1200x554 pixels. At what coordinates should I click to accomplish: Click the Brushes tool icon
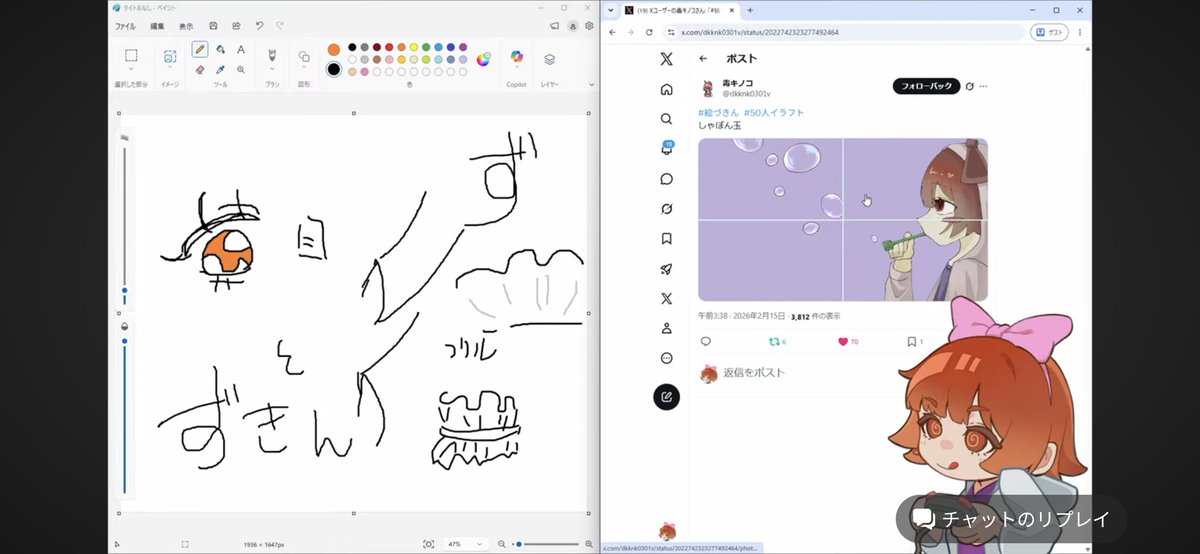click(x=271, y=54)
